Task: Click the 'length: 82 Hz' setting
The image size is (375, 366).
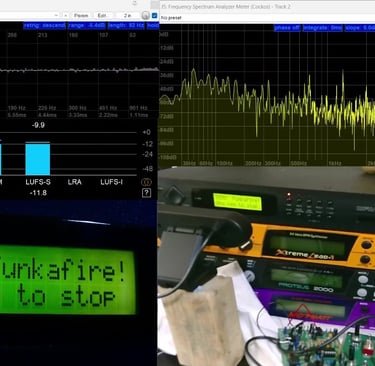Action: point(126,25)
